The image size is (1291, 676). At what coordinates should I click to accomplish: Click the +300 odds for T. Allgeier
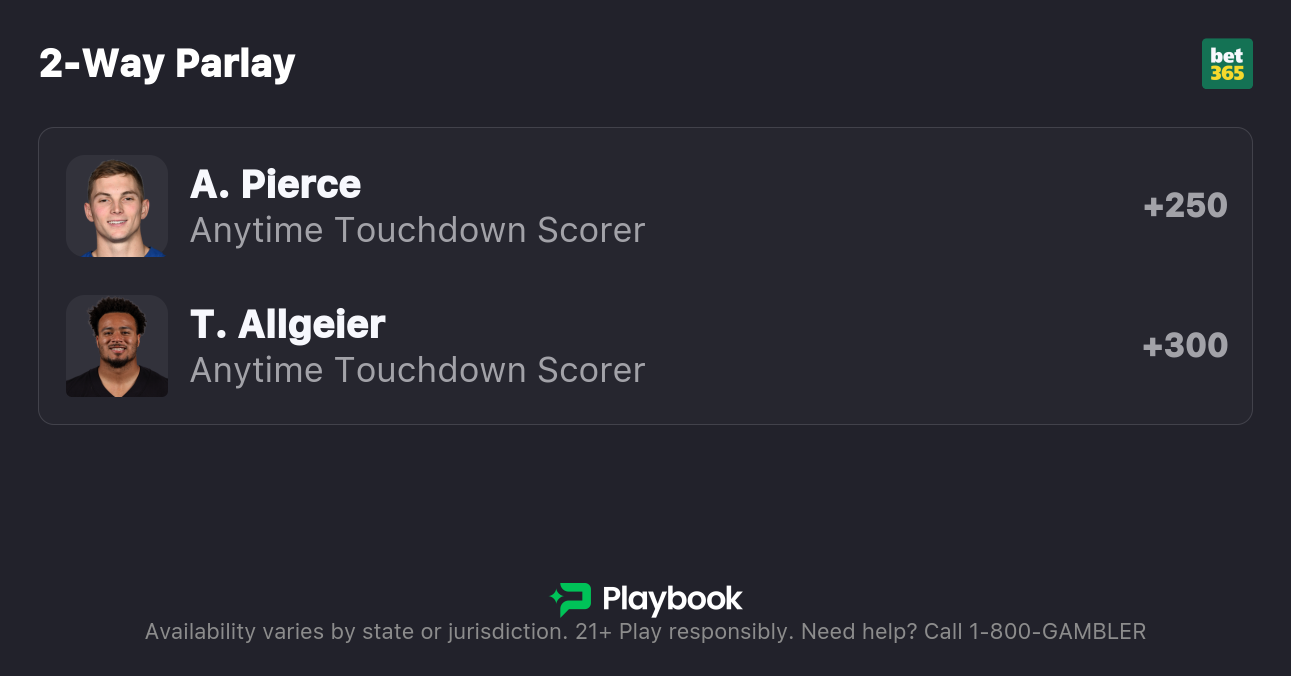[1185, 346]
